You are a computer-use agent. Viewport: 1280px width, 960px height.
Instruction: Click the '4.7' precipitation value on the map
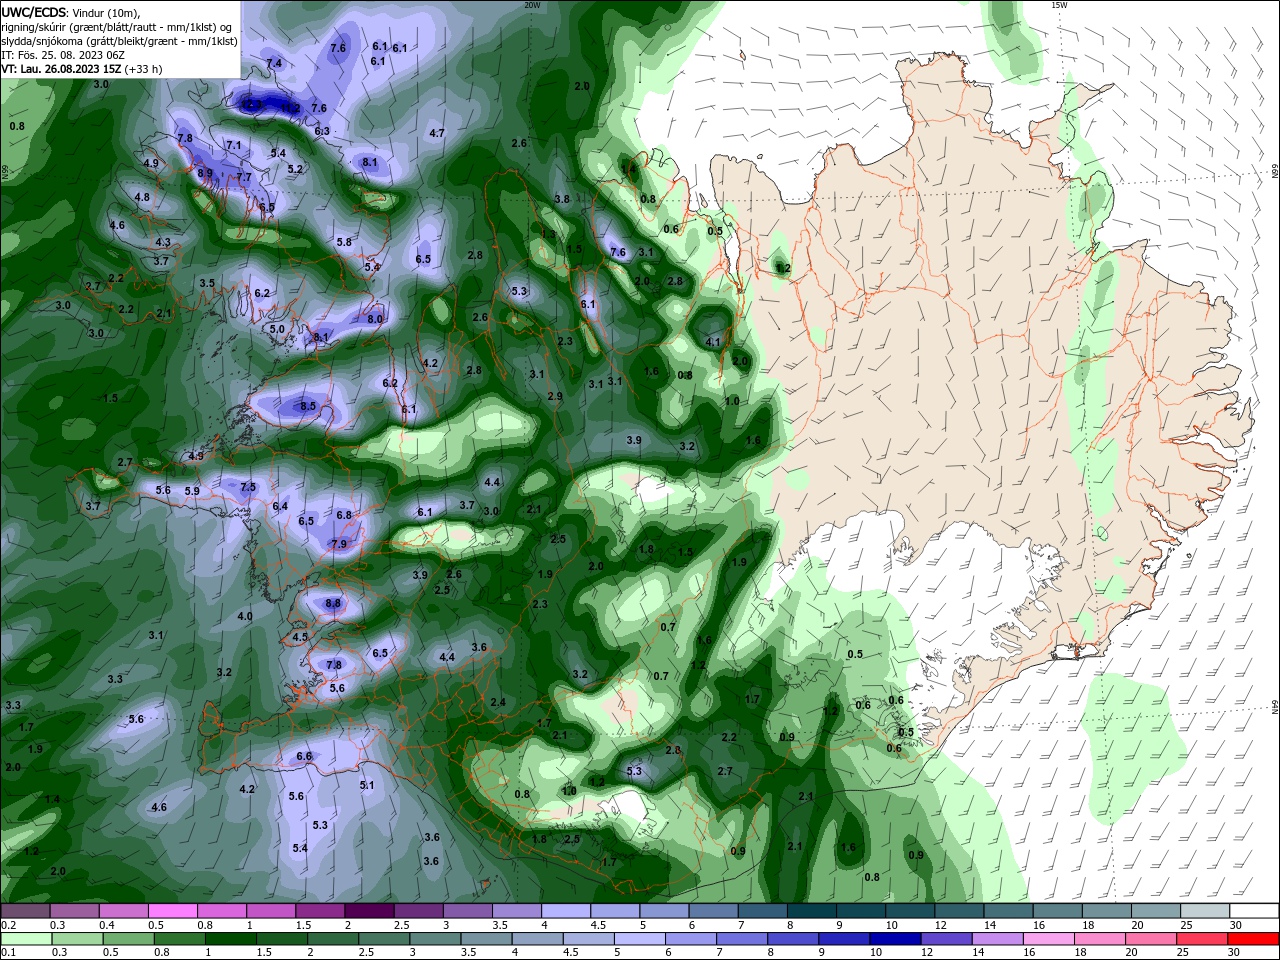(x=437, y=133)
